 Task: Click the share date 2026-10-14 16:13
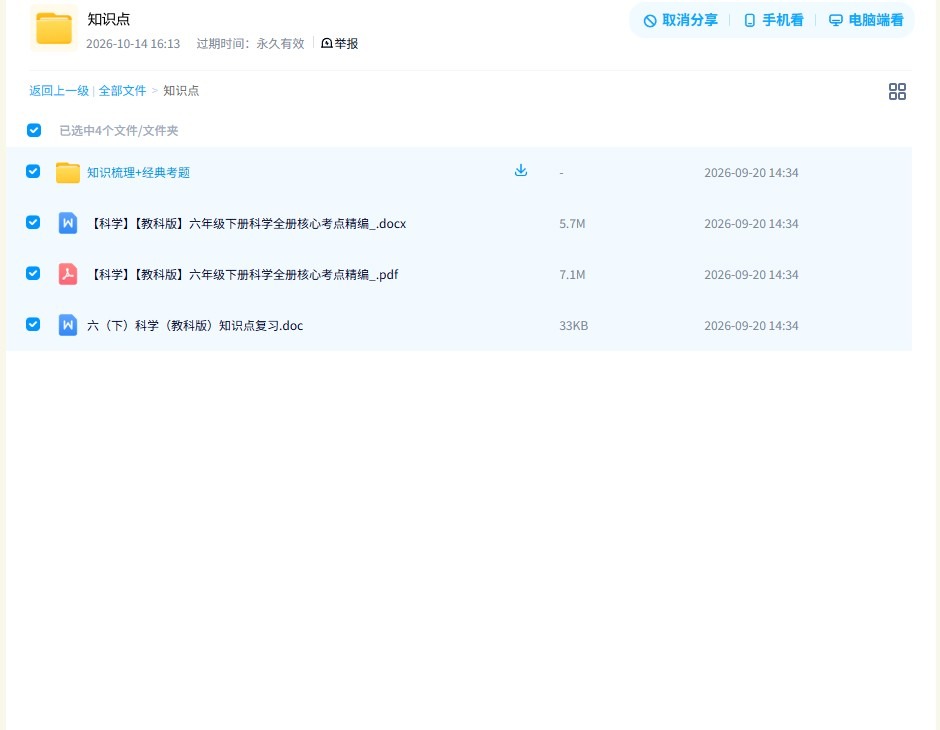click(x=133, y=44)
